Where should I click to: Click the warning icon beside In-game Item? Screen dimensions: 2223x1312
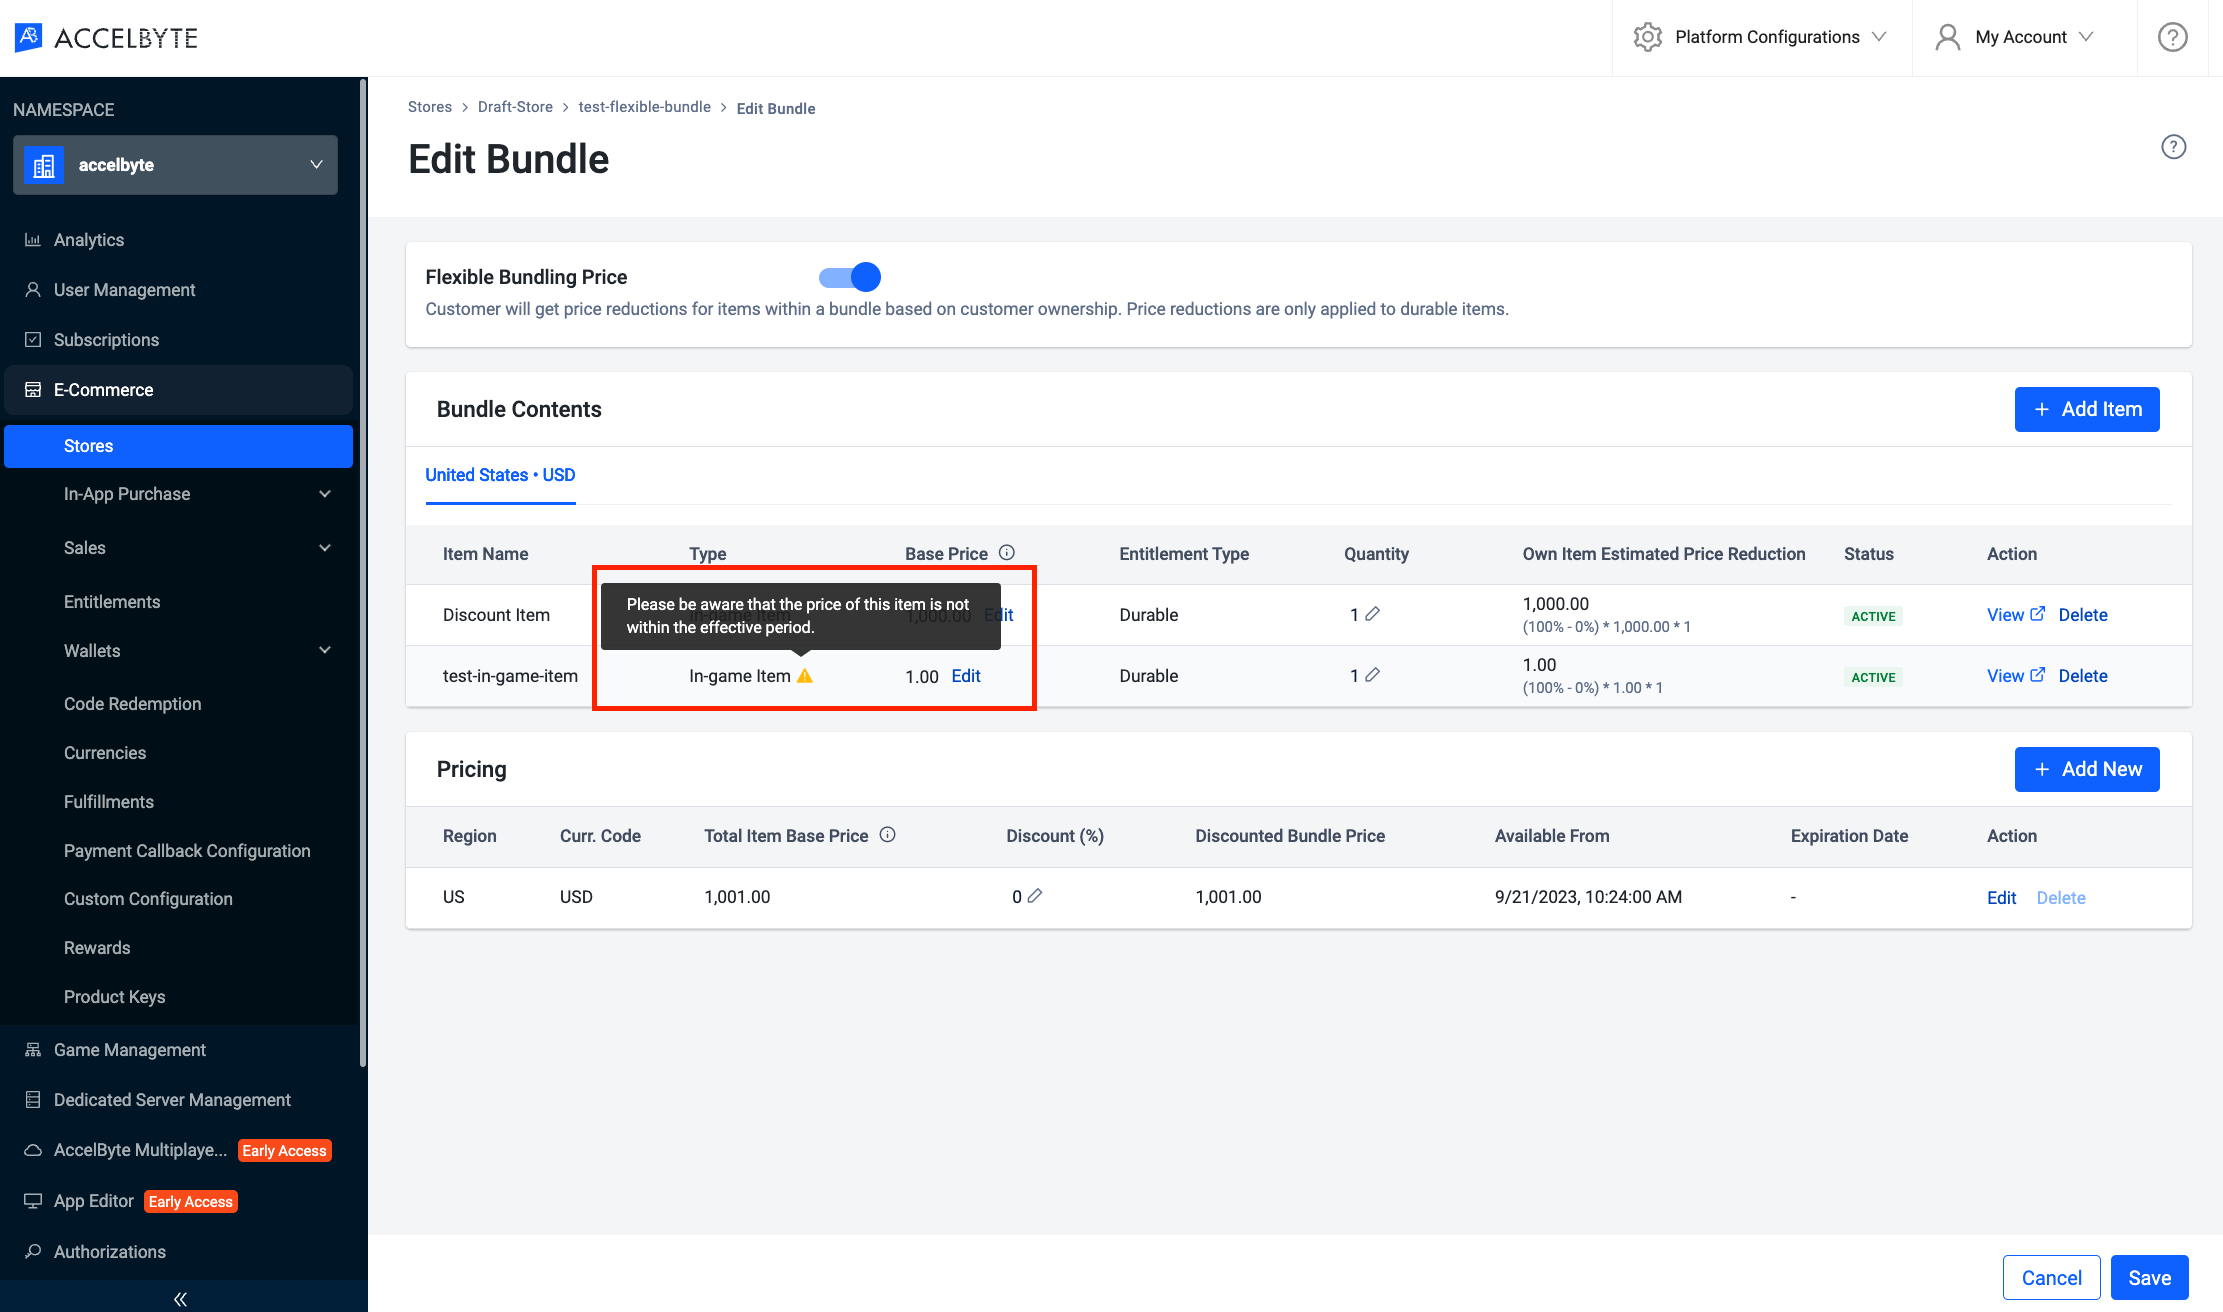tap(804, 675)
